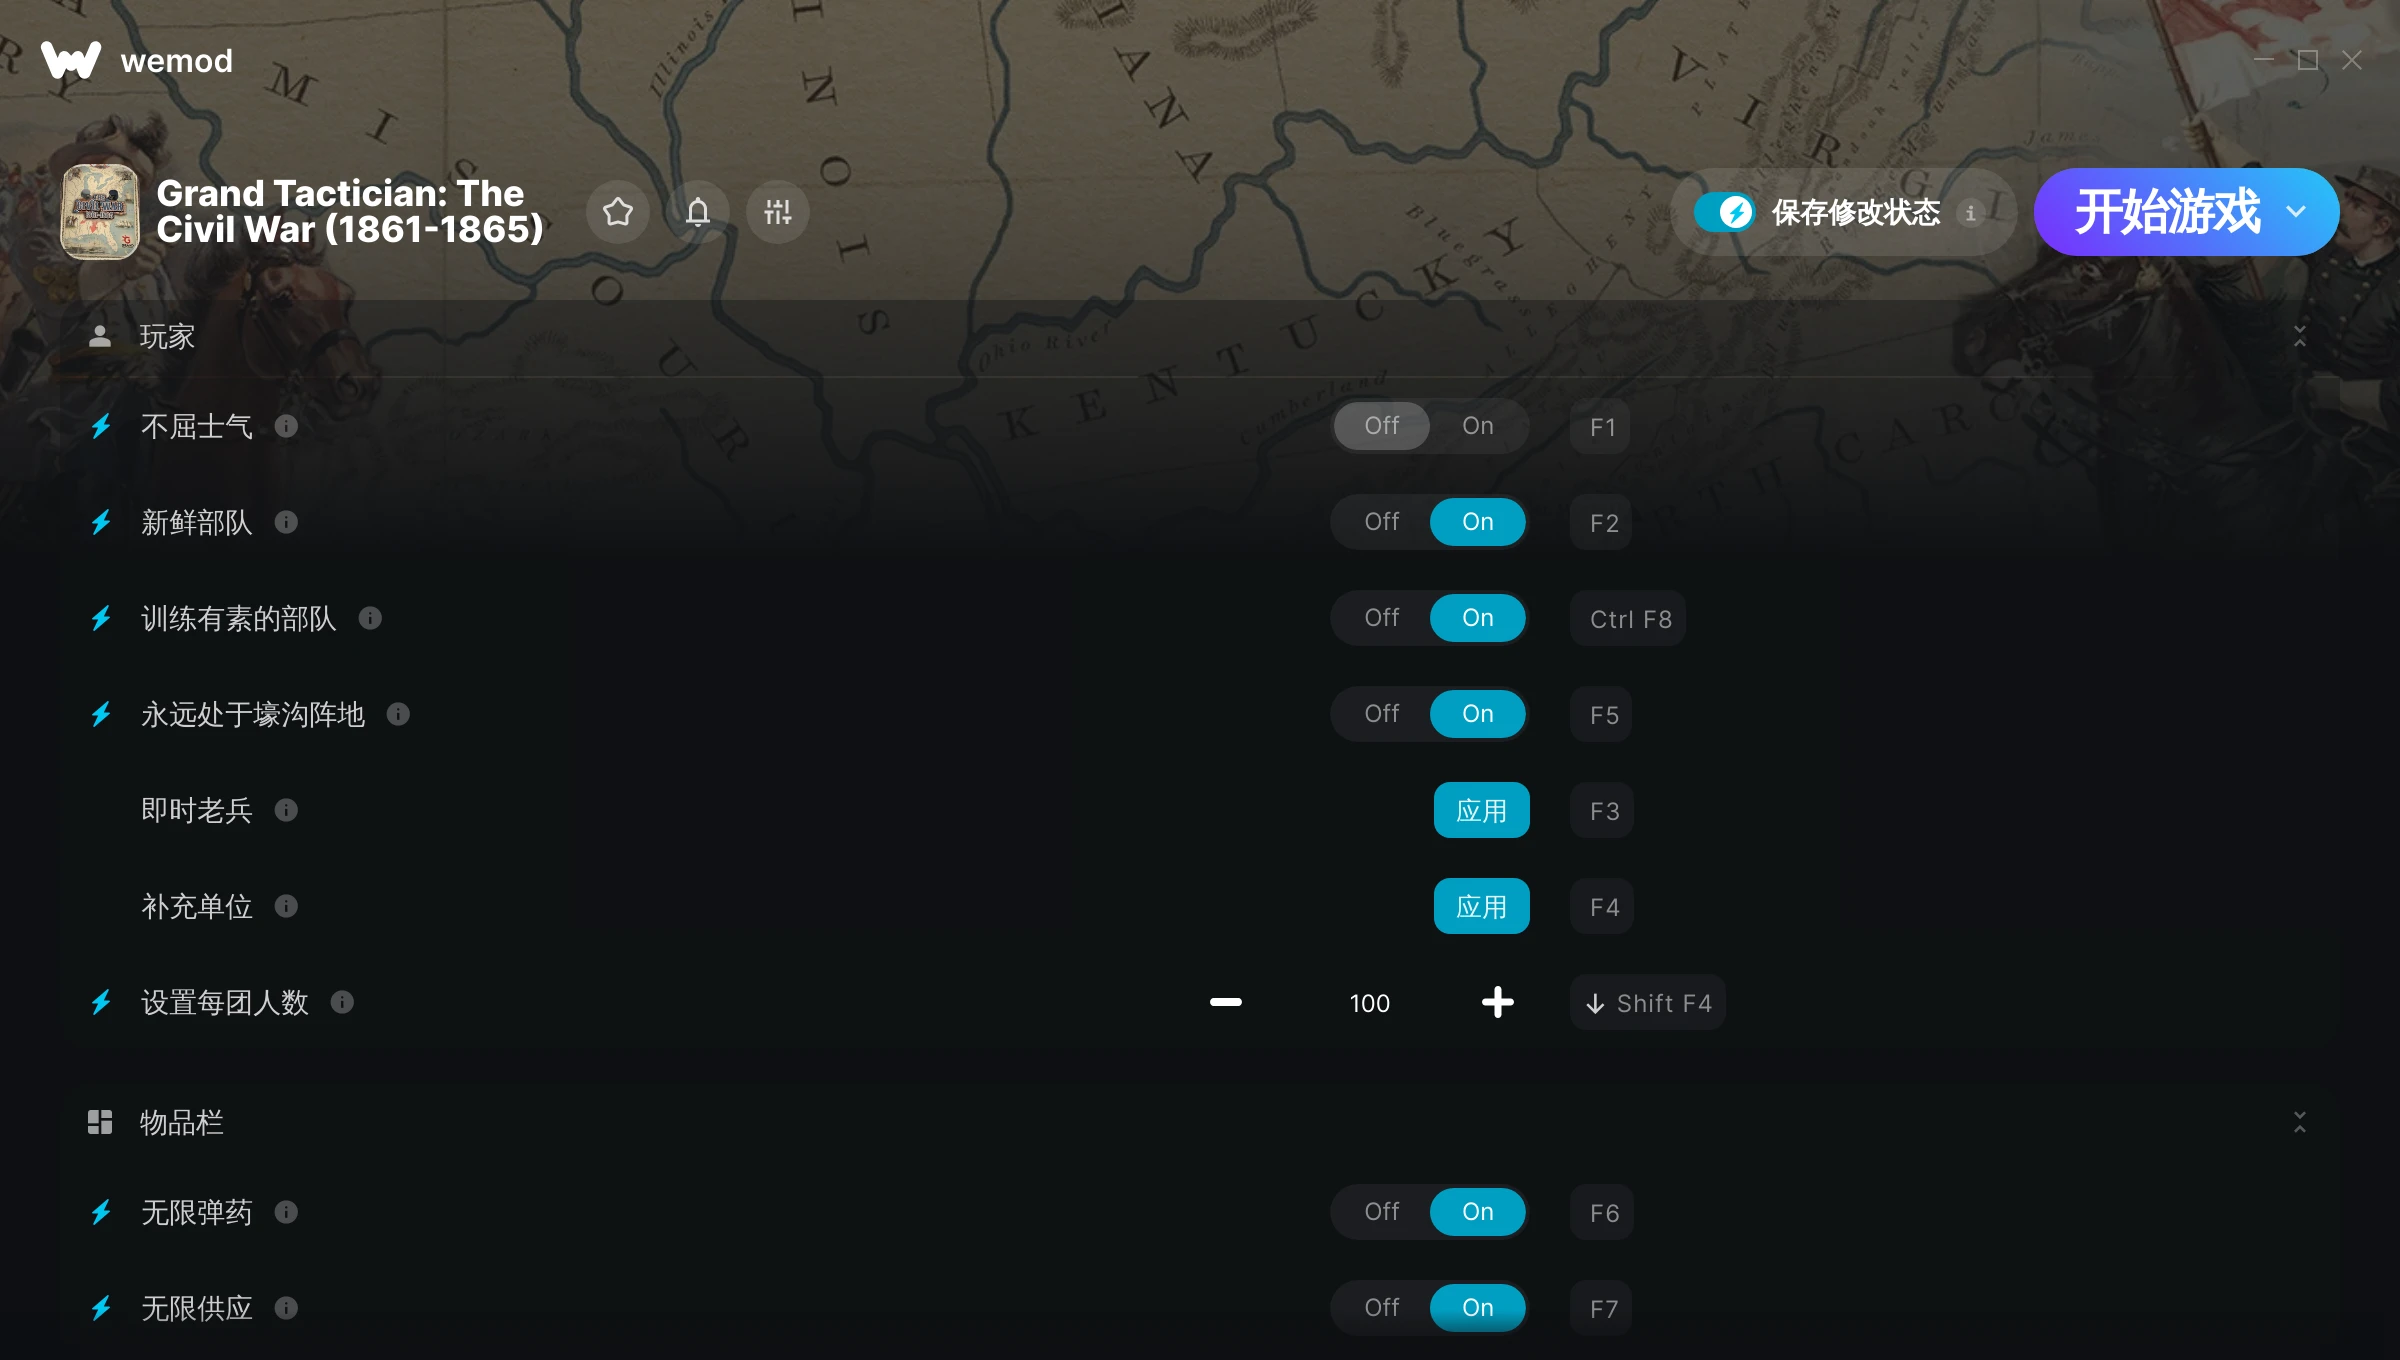Change the F7 hotkey for 无限供应
This screenshot has width=2400, height=1360.
click(x=1603, y=1309)
